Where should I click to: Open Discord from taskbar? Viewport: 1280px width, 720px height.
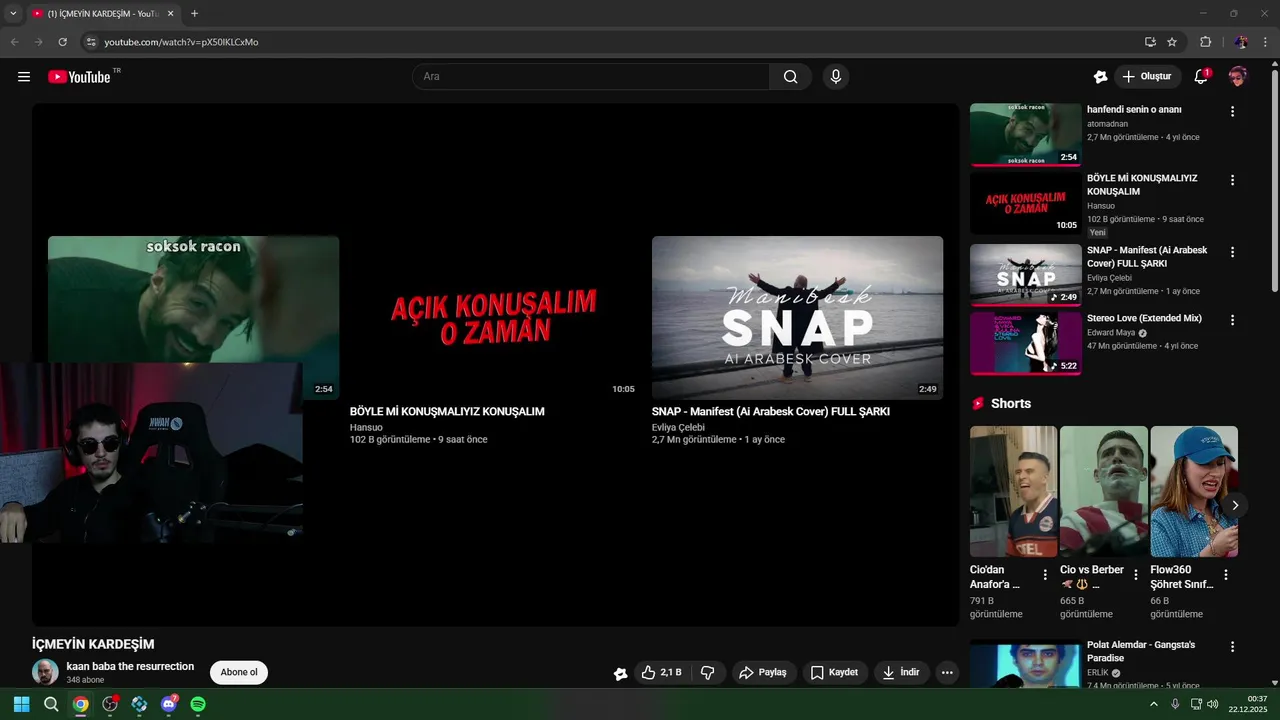click(x=169, y=704)
